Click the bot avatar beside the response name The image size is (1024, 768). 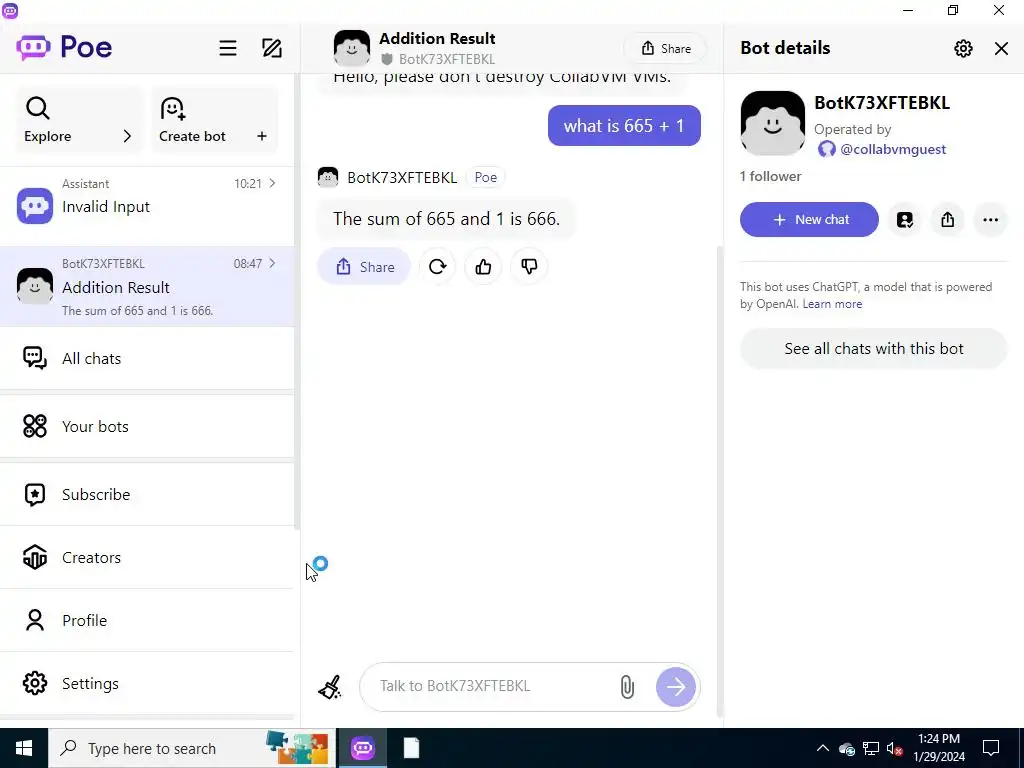[x=328, y=178]
